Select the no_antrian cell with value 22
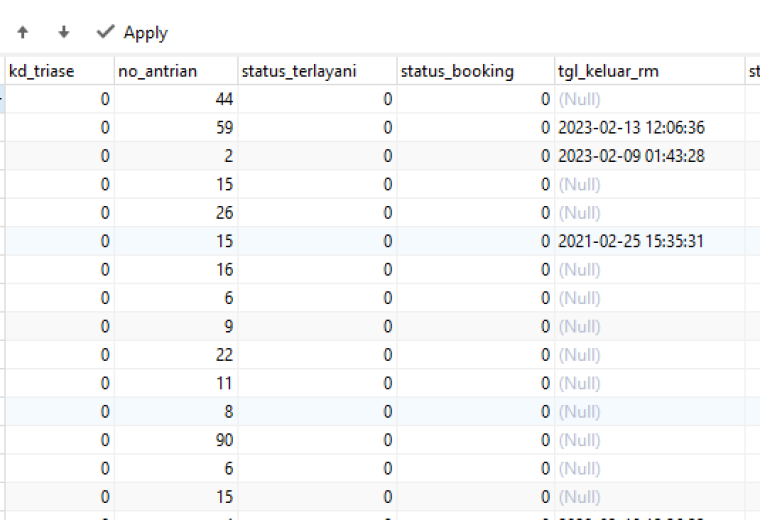760x520 pixels. tap(176, 355)
